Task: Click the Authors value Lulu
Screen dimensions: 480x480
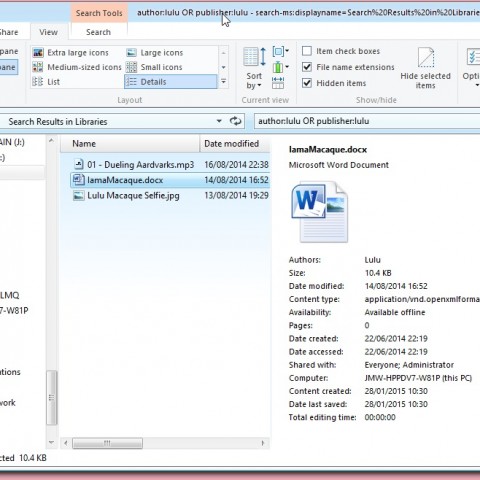Action: point(372,260)
